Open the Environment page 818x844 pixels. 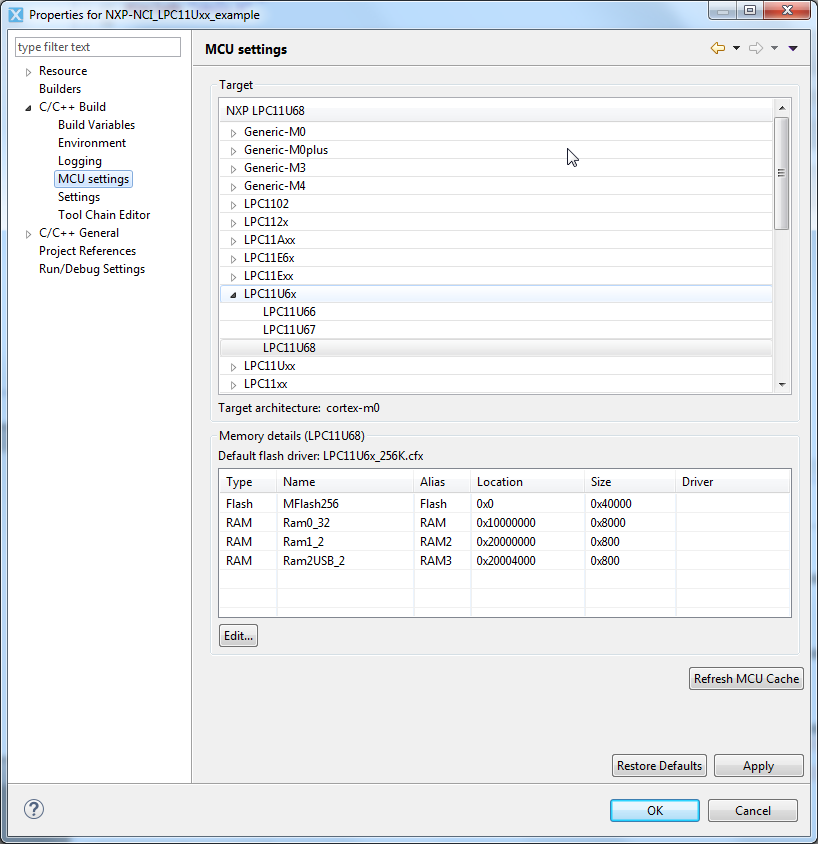coord(92,143)
